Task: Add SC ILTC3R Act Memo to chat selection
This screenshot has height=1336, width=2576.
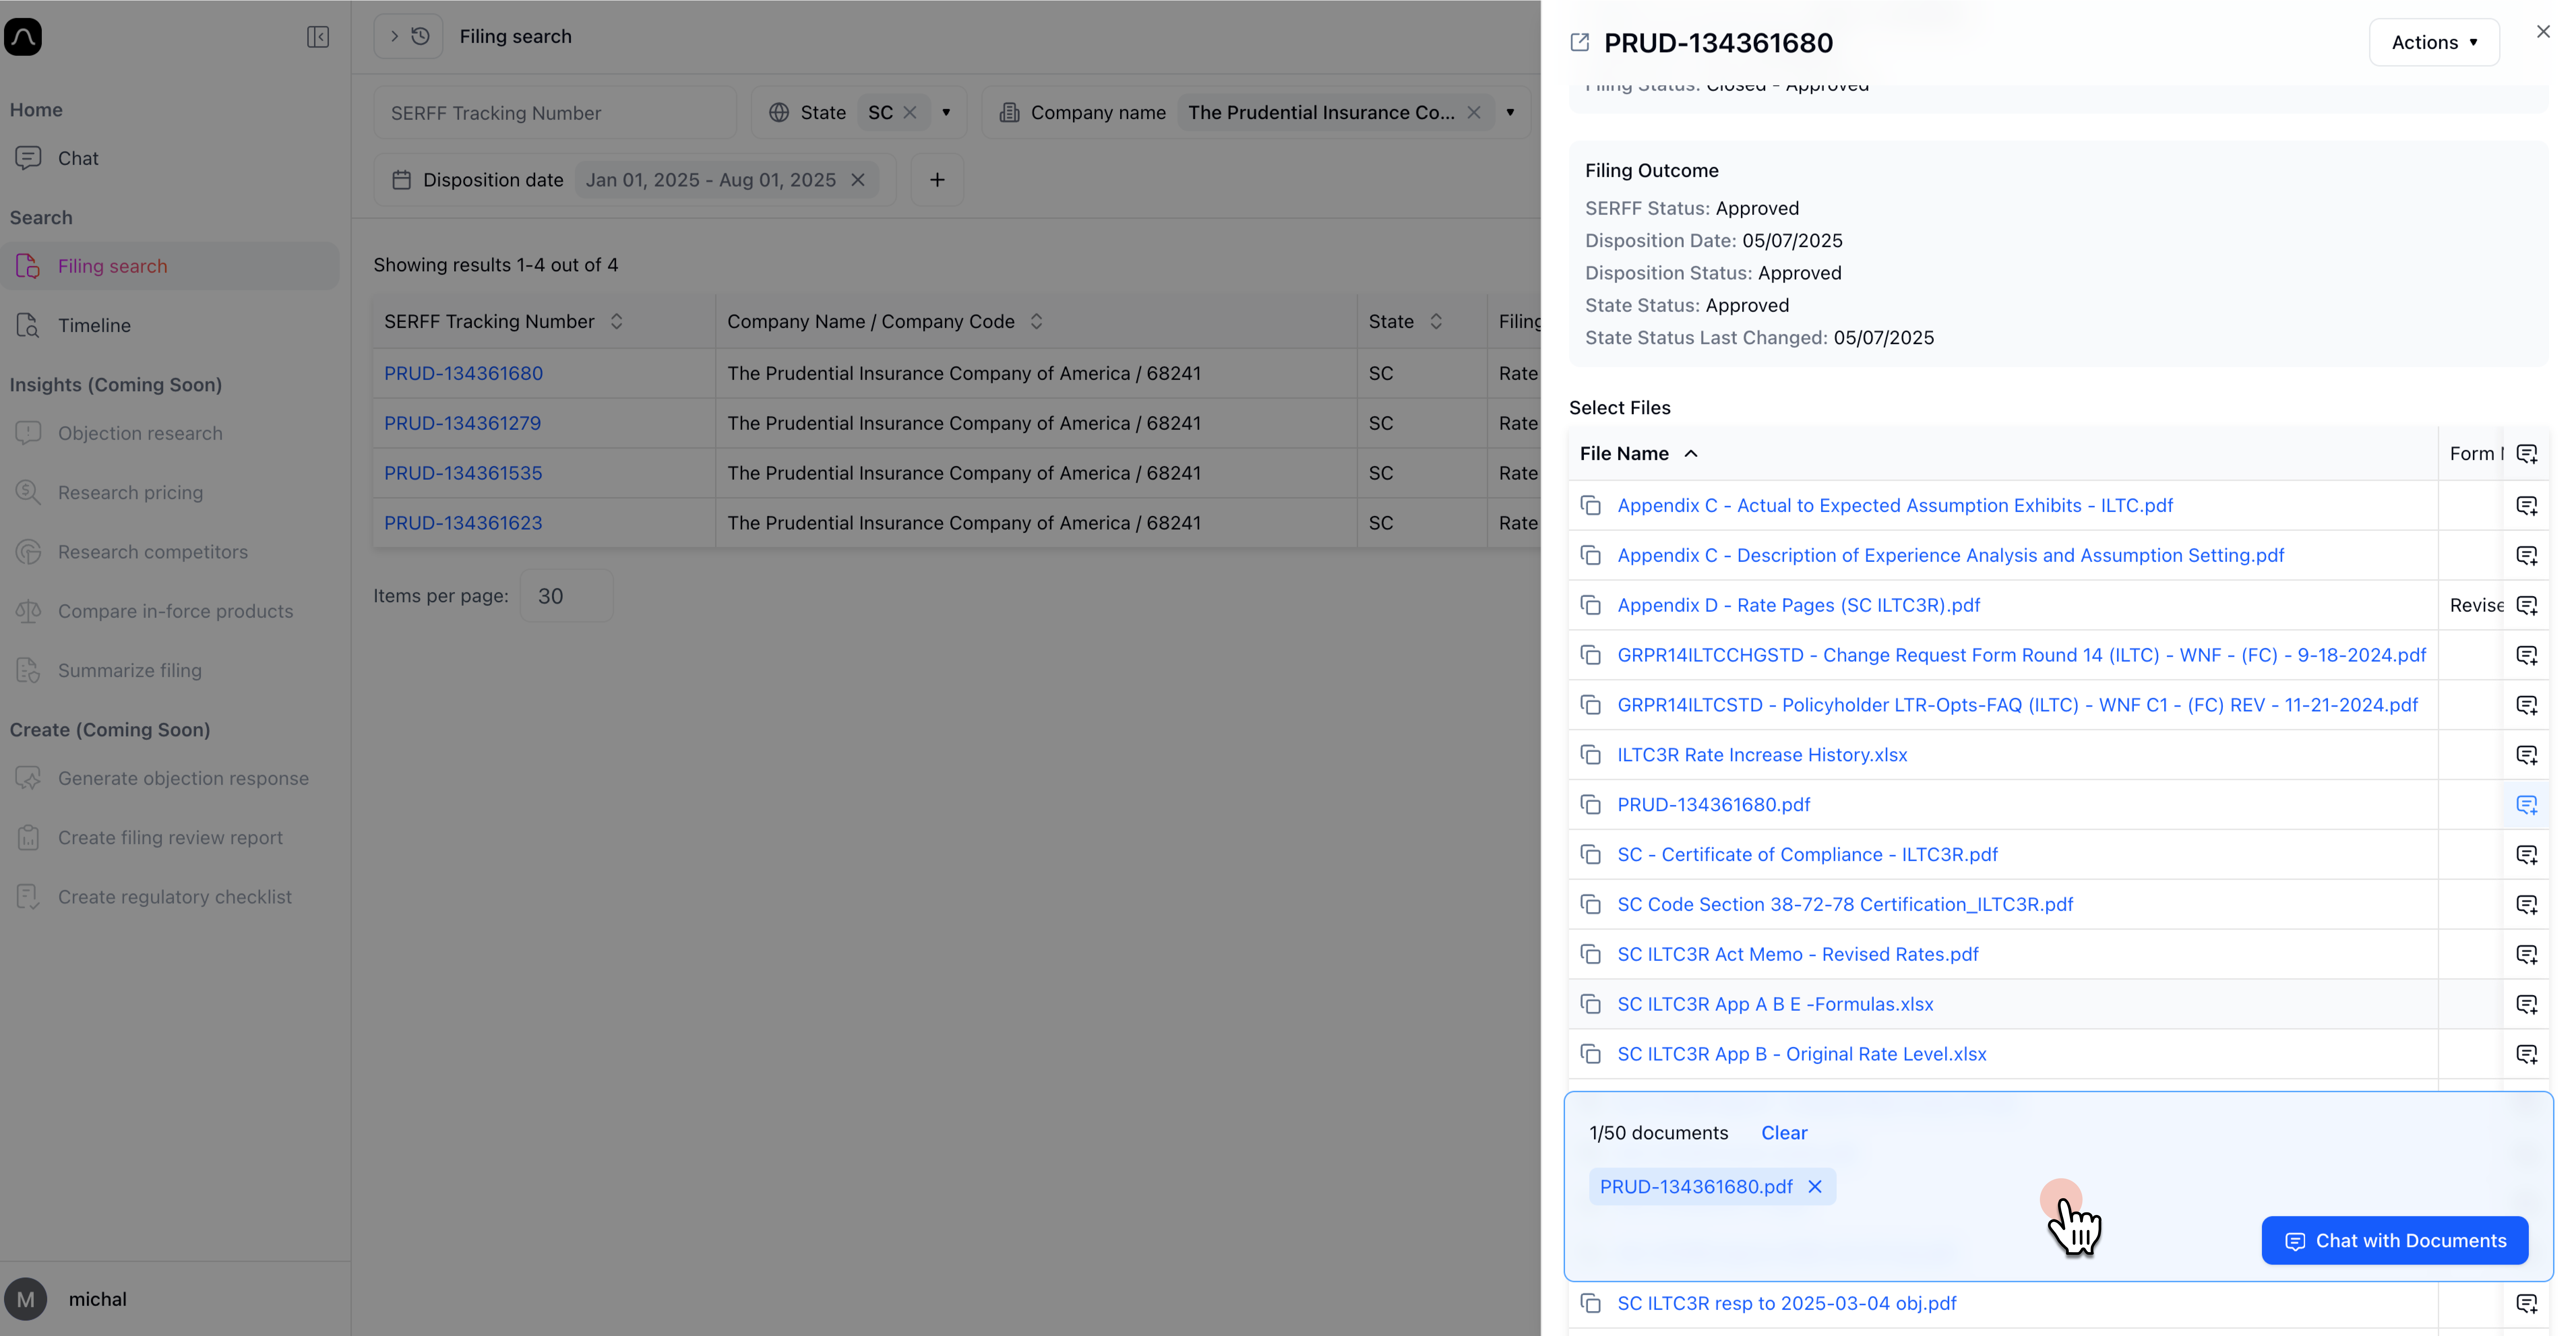Action: point(2528,954)
